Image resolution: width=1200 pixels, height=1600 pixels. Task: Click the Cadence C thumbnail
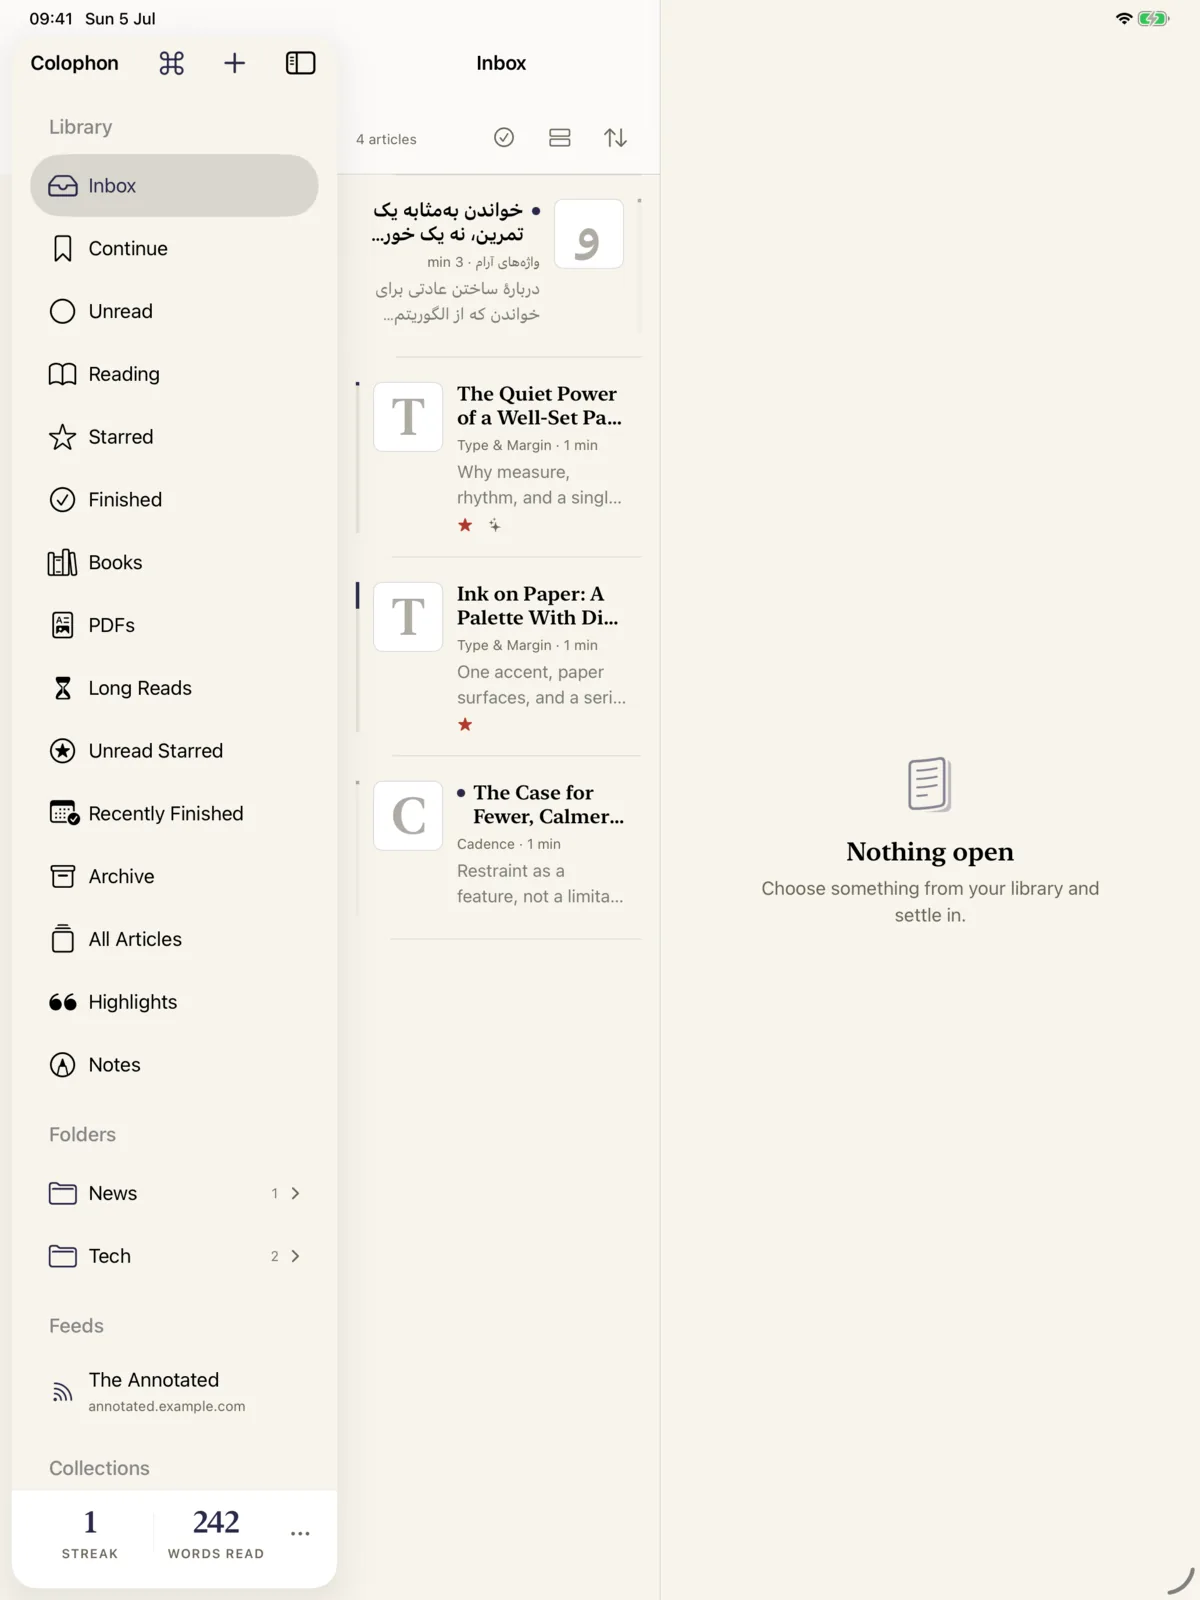(x=408, y=816)
